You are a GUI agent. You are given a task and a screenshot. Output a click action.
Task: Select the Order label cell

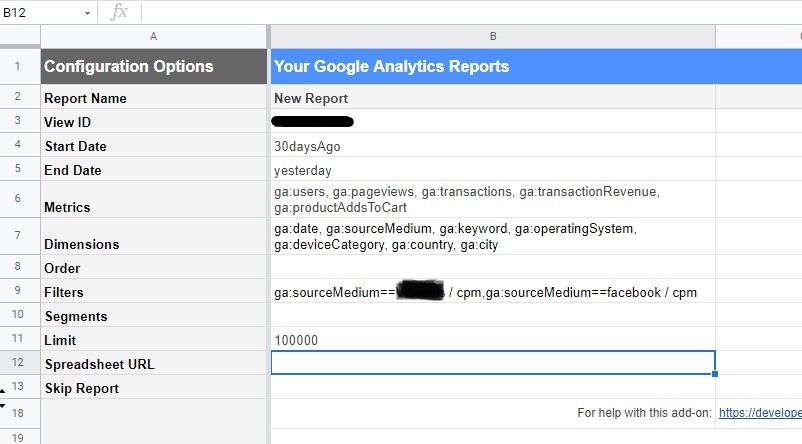tap(153, 267)
